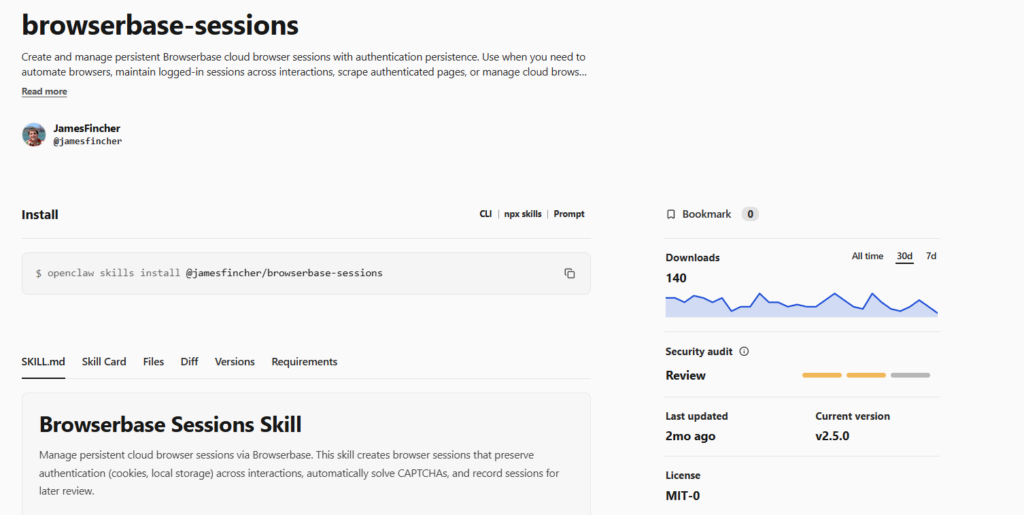
Task: Click the first yellow audit bar
Action: [x=822, y=375]
